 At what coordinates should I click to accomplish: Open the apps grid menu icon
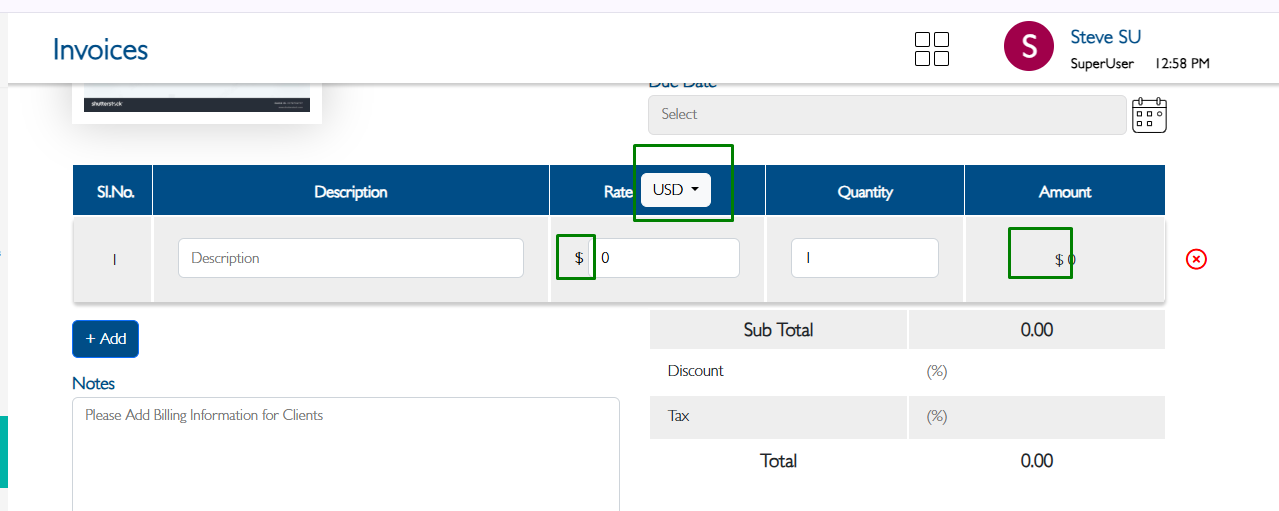point(932,49)
